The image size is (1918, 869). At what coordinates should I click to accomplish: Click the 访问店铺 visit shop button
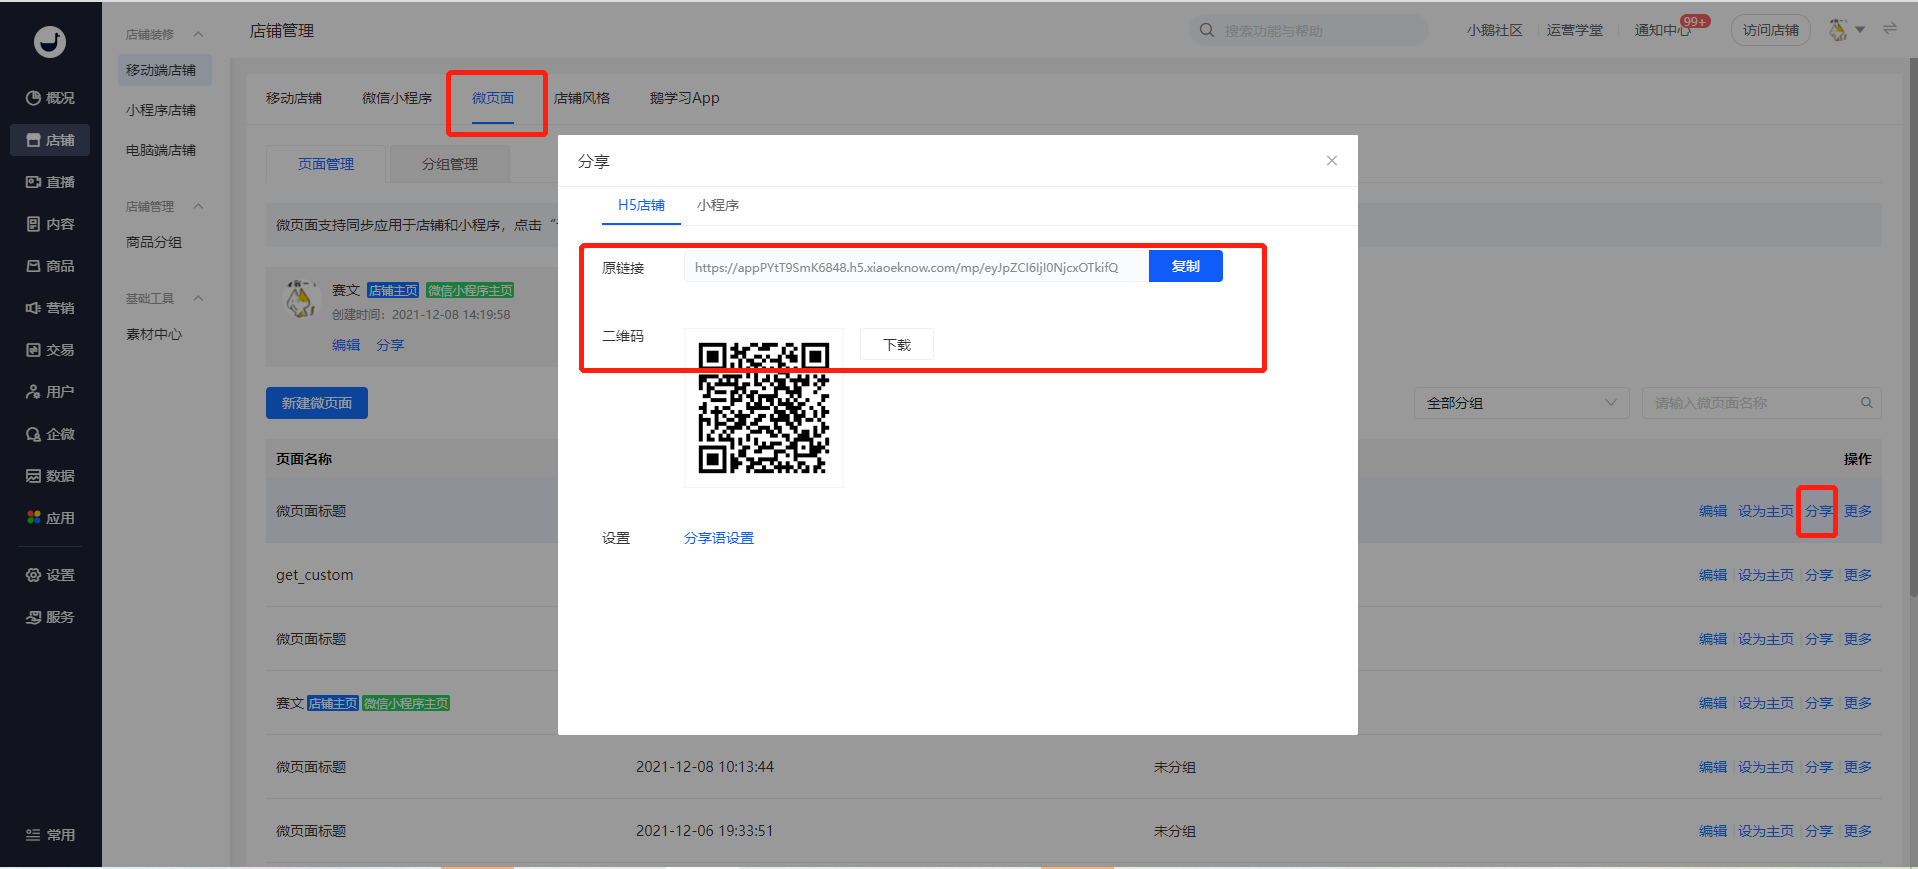point(1771,30)
